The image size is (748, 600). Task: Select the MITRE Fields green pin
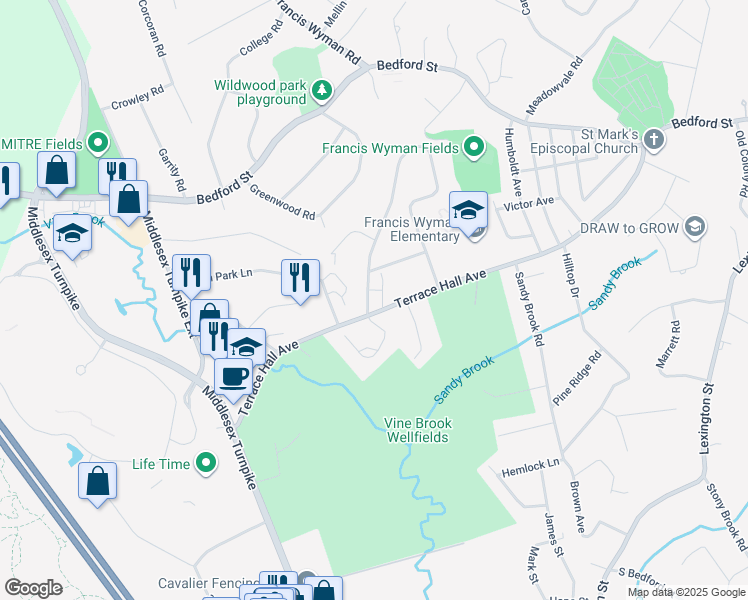98,143
